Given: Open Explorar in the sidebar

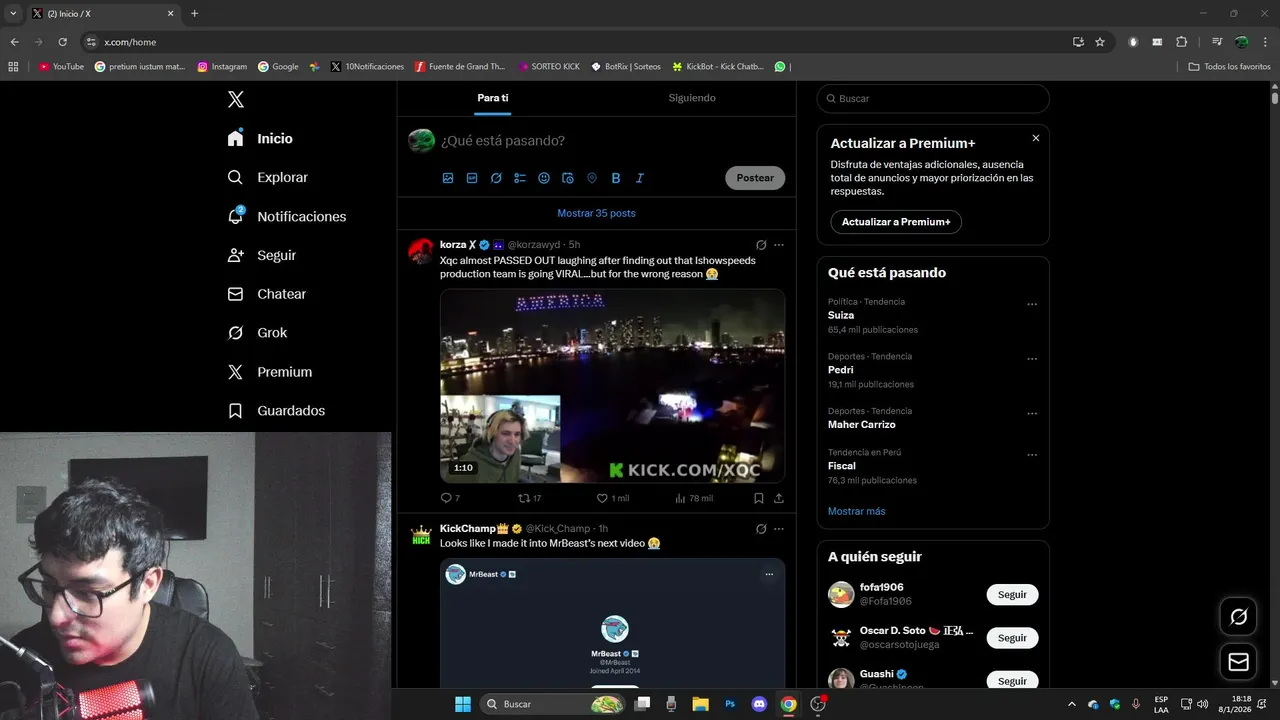Looking at the screenshot, I should pos(267,177).
